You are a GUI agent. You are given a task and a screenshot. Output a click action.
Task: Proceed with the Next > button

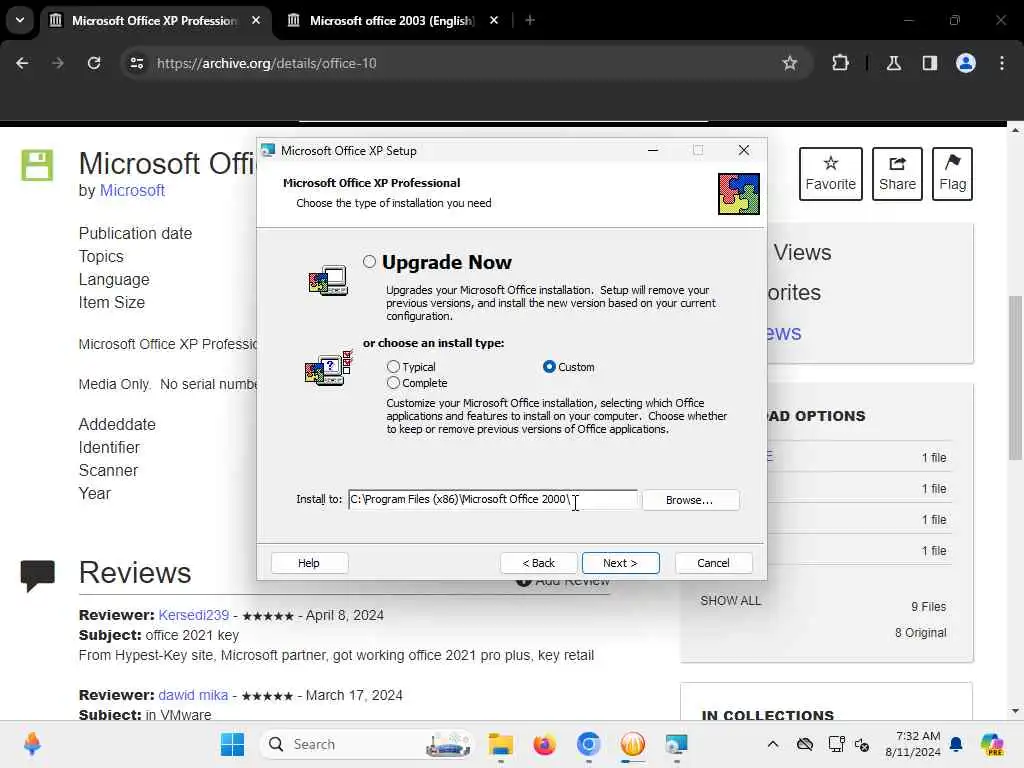[620, 563]
